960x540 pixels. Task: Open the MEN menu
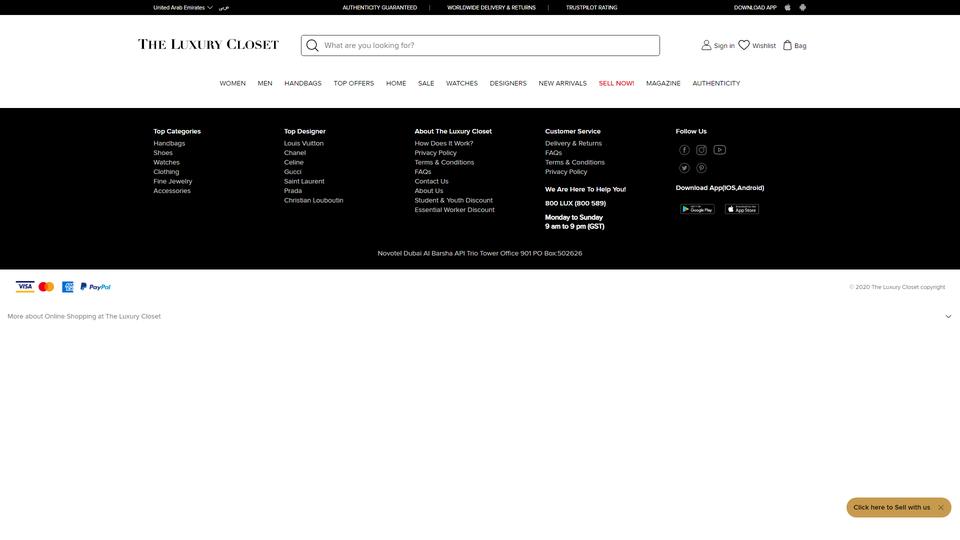pos(265,83)
